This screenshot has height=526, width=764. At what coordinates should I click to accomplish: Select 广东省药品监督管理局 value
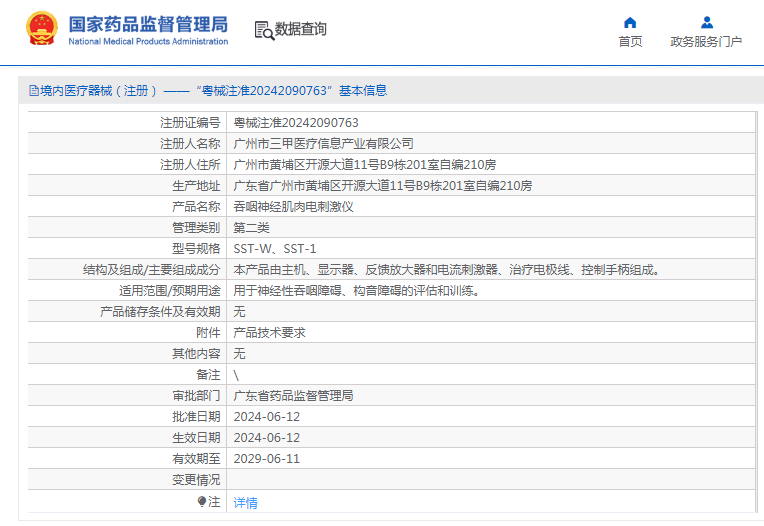tap(293, 395)
